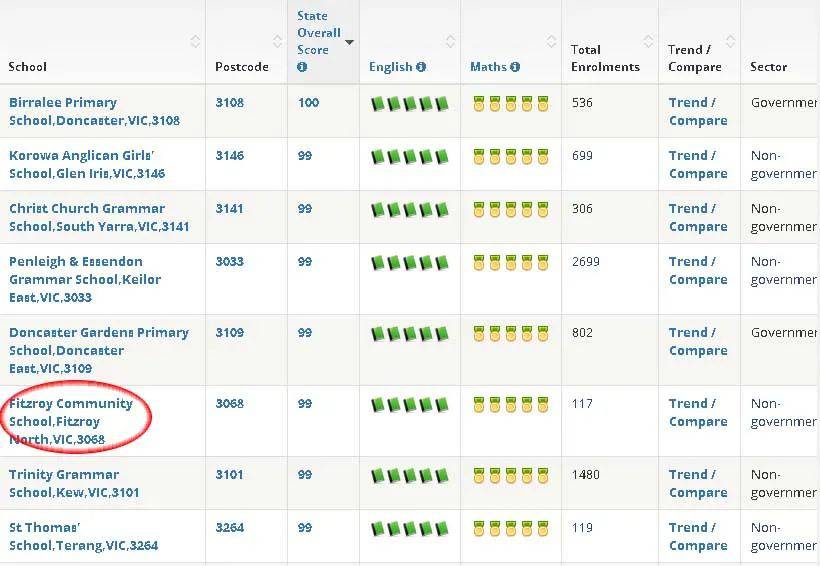Image resolution: width=820 pixels, height=566 pixels.
Task: Click Maths medal rating for Christ Church Grammar
Action: [x=511, y=209]
